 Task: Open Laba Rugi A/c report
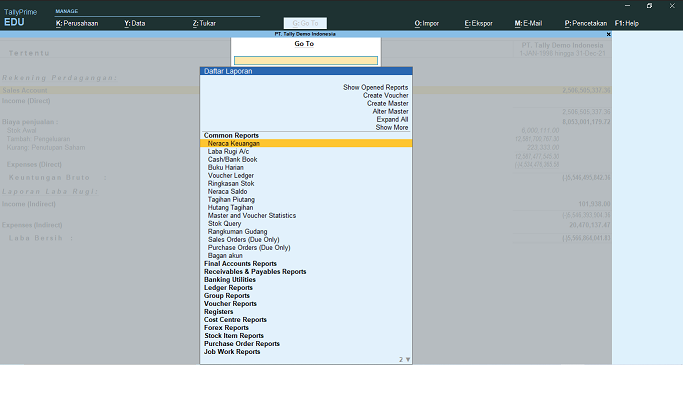[x=231, y=151]
